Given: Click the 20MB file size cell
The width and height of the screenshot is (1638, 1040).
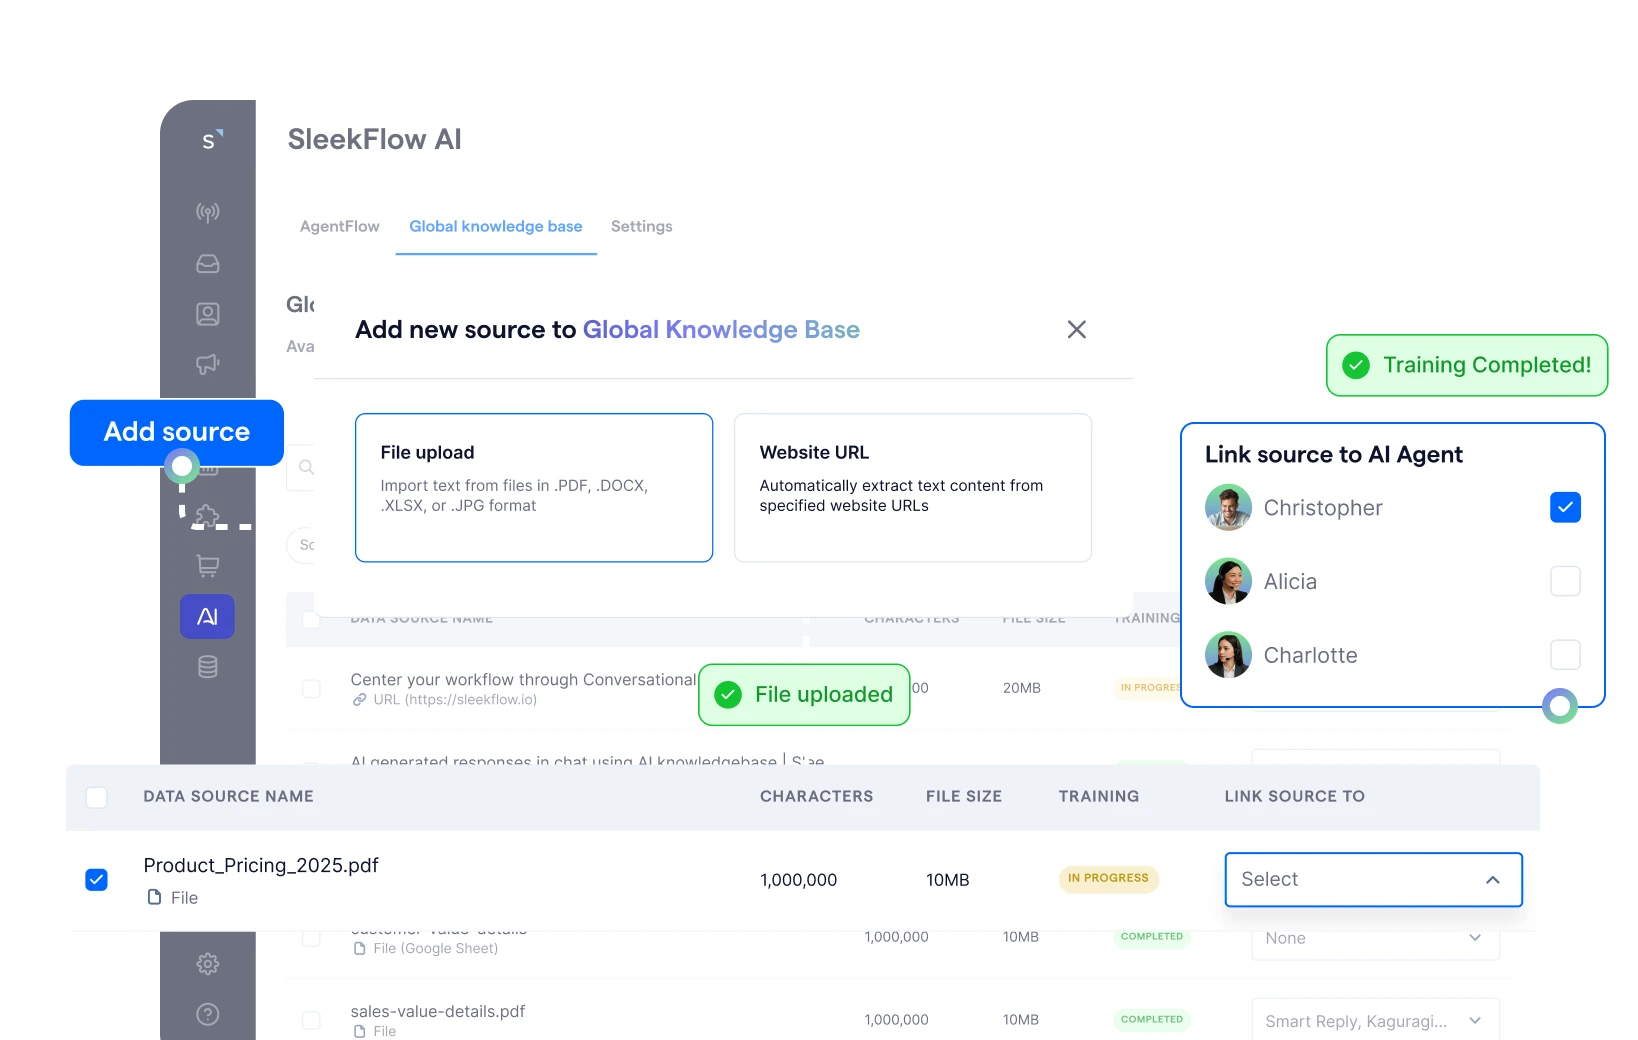Looking at the screenshot, I should click(1022, 688).
